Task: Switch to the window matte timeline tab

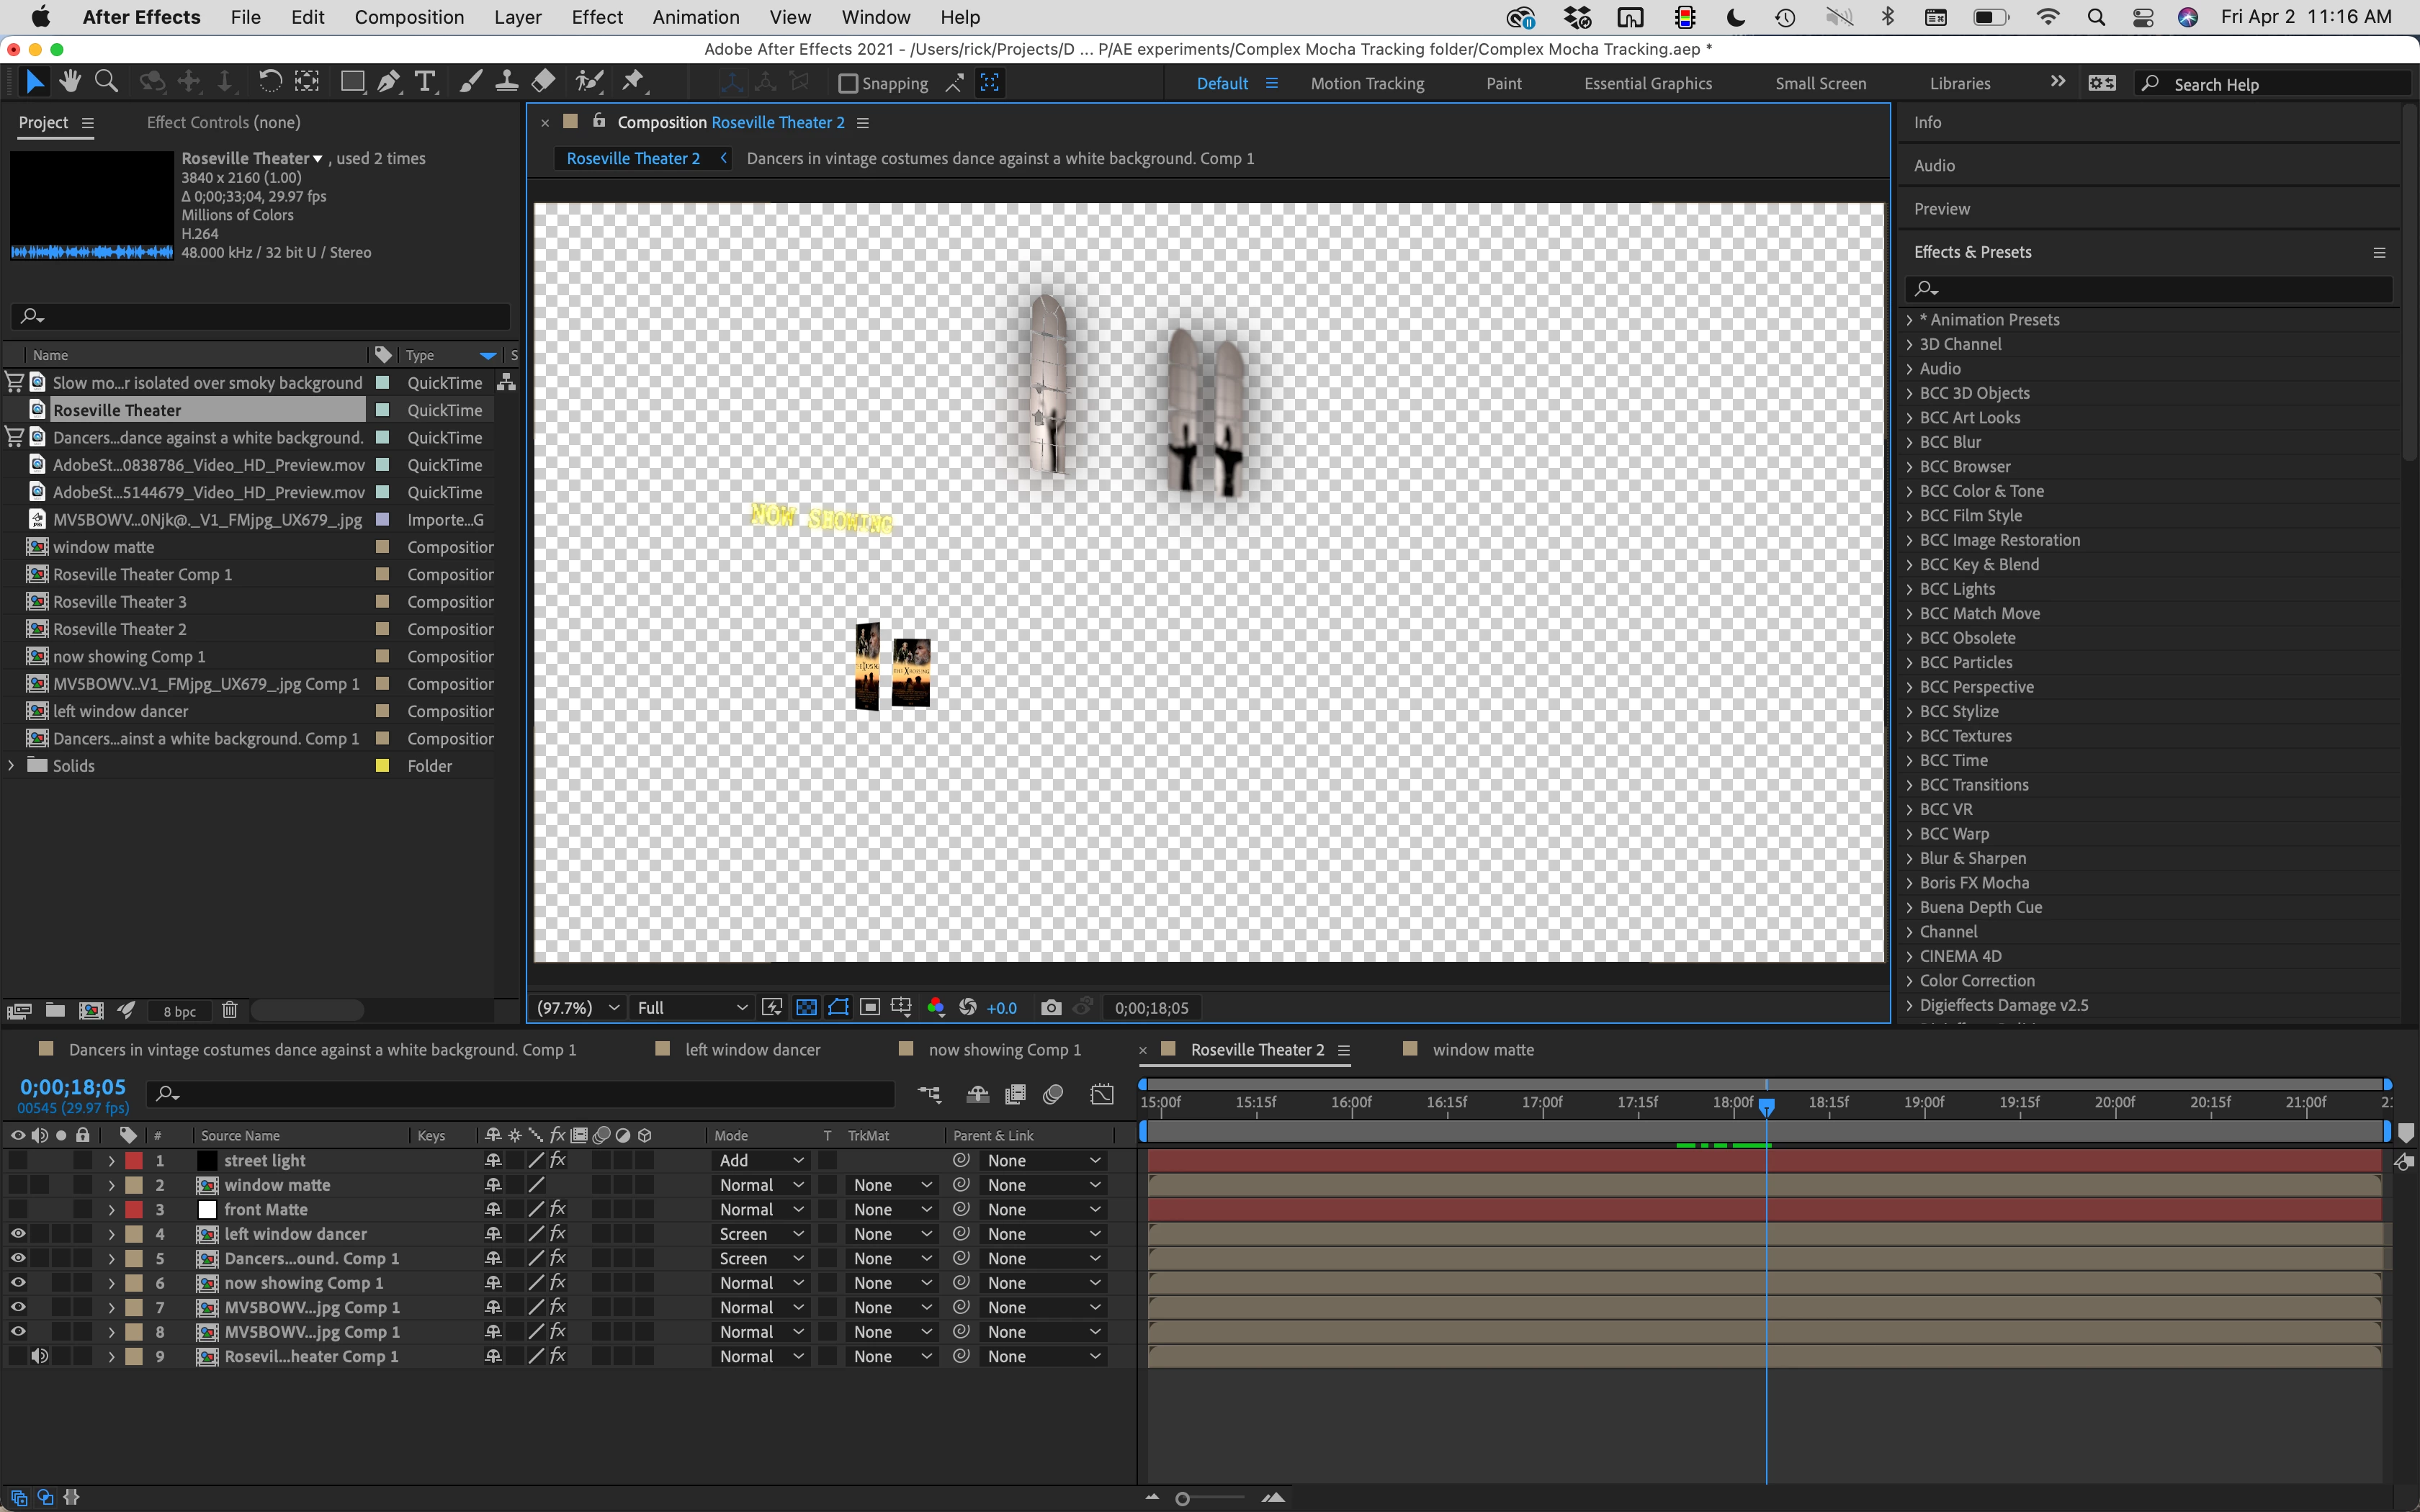Action: tap(1482, 1049)
